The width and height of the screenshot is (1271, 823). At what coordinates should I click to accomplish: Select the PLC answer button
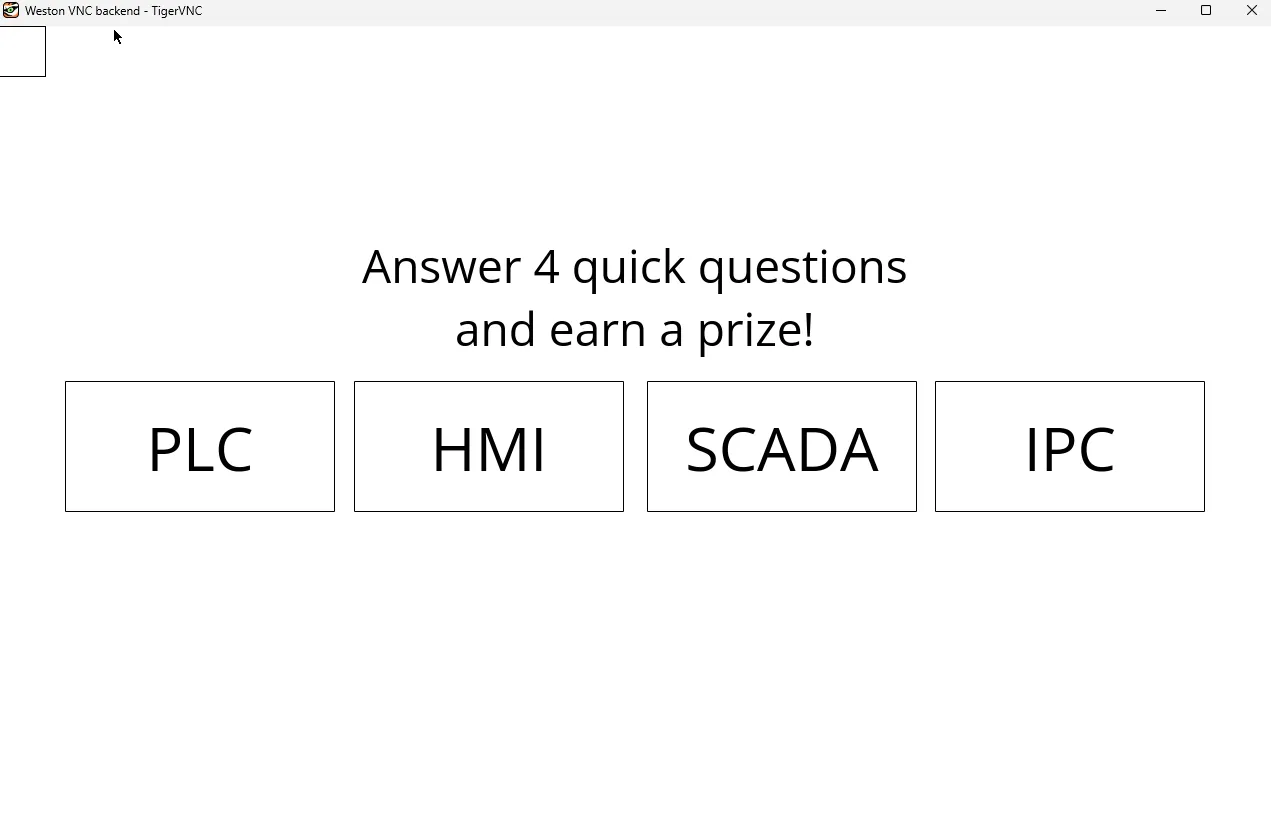(x=200, y=446)
